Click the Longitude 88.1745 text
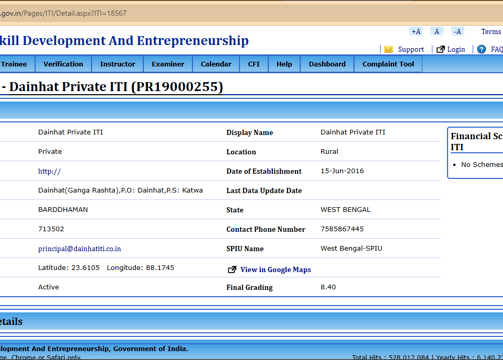 click(x=140, y=268)
